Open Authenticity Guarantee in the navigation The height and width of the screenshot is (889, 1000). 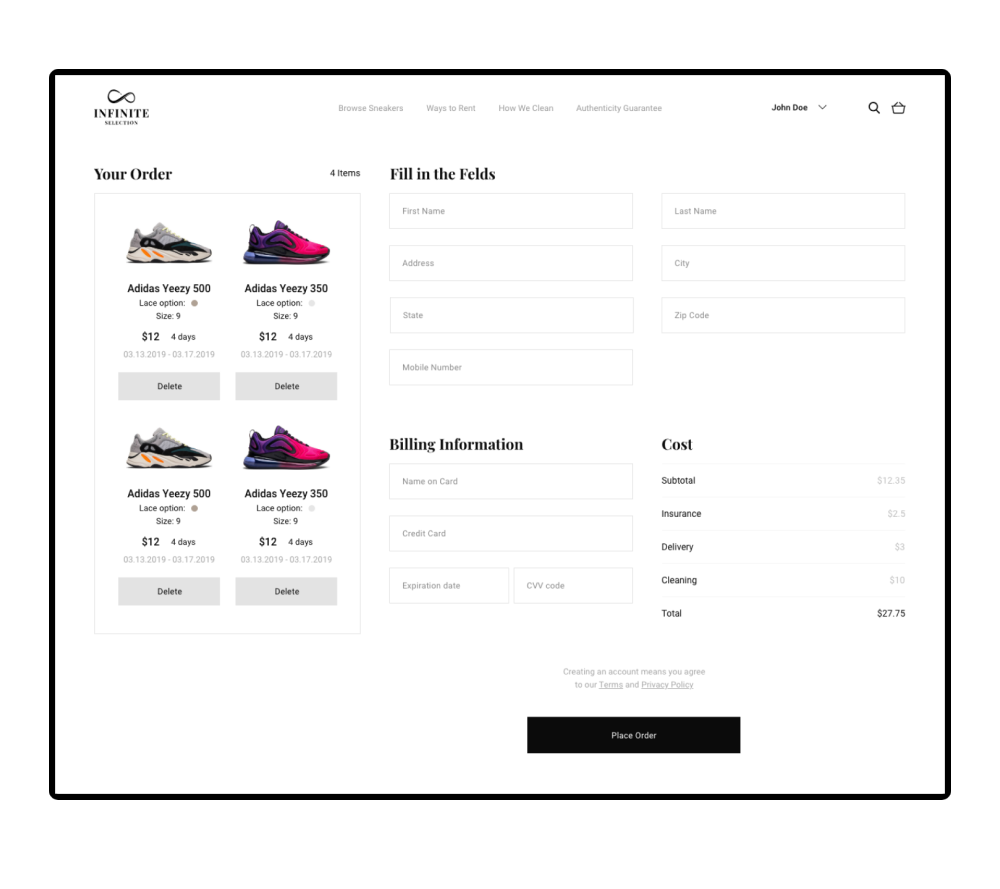coord(619,108)
